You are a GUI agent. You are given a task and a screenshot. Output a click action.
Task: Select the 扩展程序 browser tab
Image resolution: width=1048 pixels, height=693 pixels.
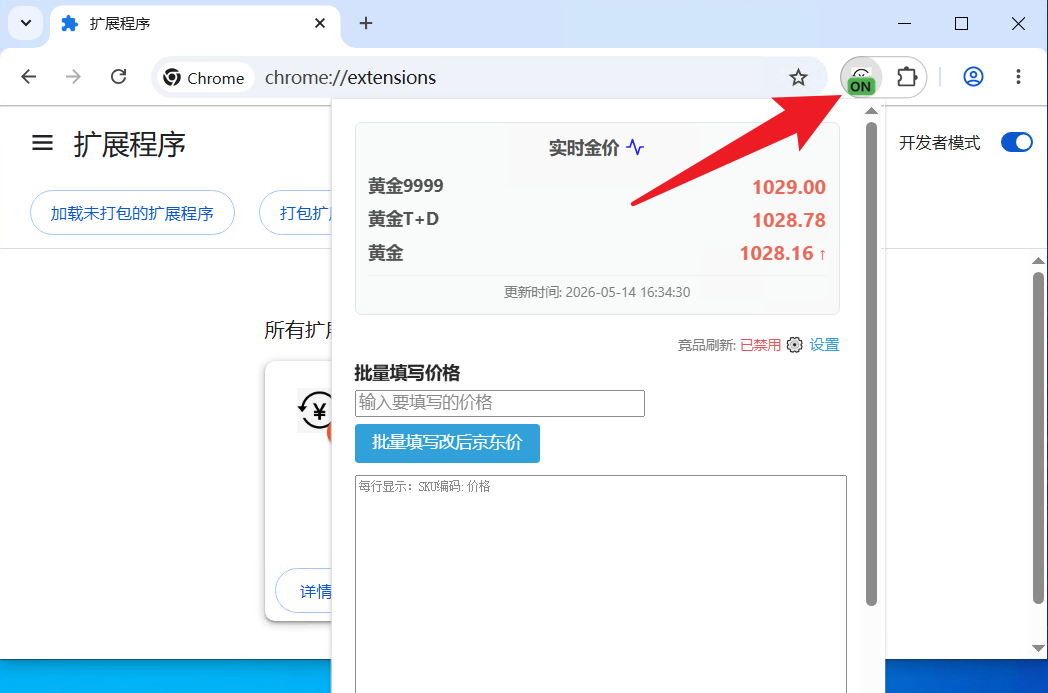click(x=195, y=24)
